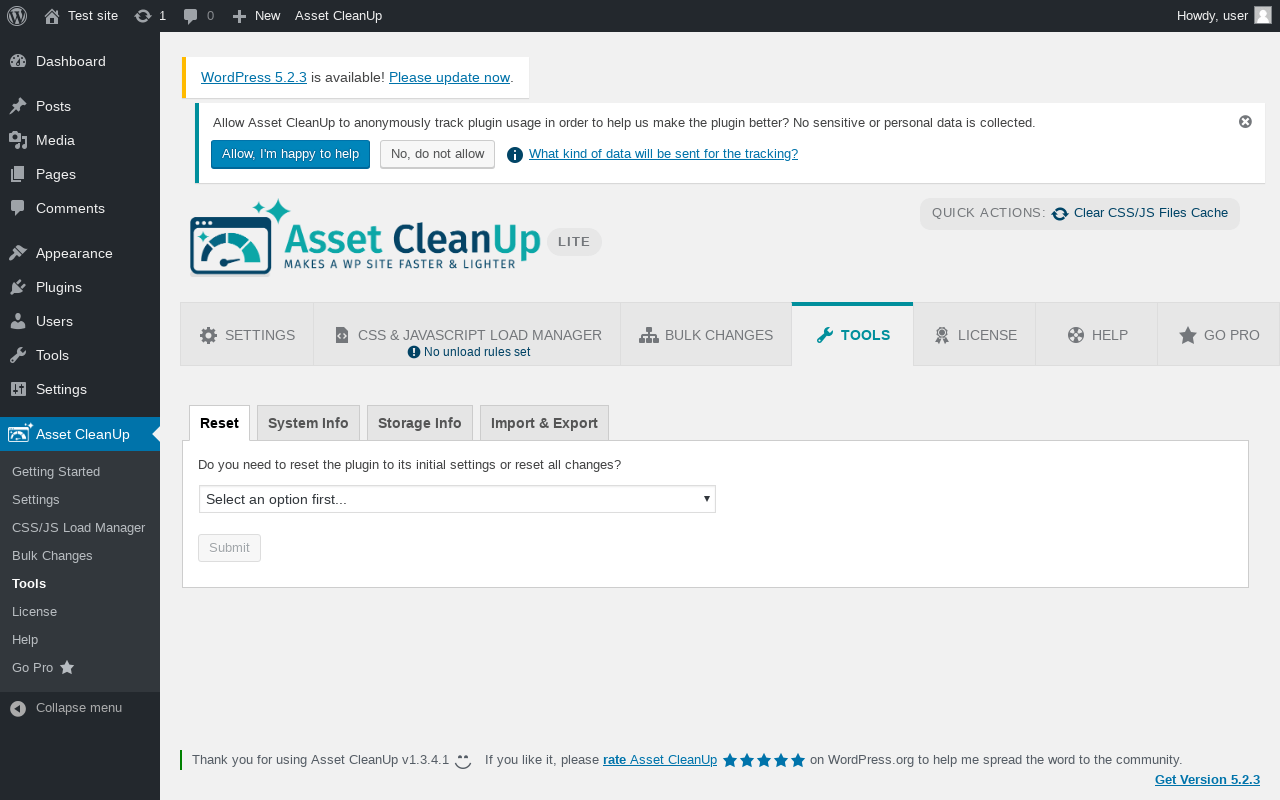Click the 'No unload rules set' notice text

tap(477, 352)
